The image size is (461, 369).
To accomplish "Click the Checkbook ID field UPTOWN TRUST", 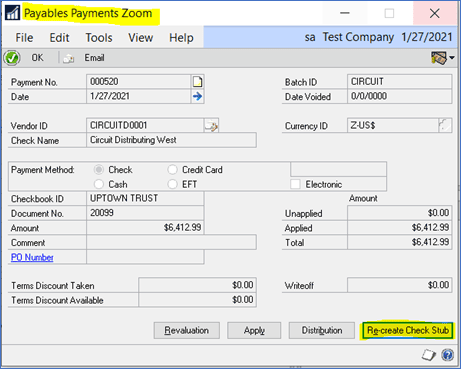I will (145, 198).
